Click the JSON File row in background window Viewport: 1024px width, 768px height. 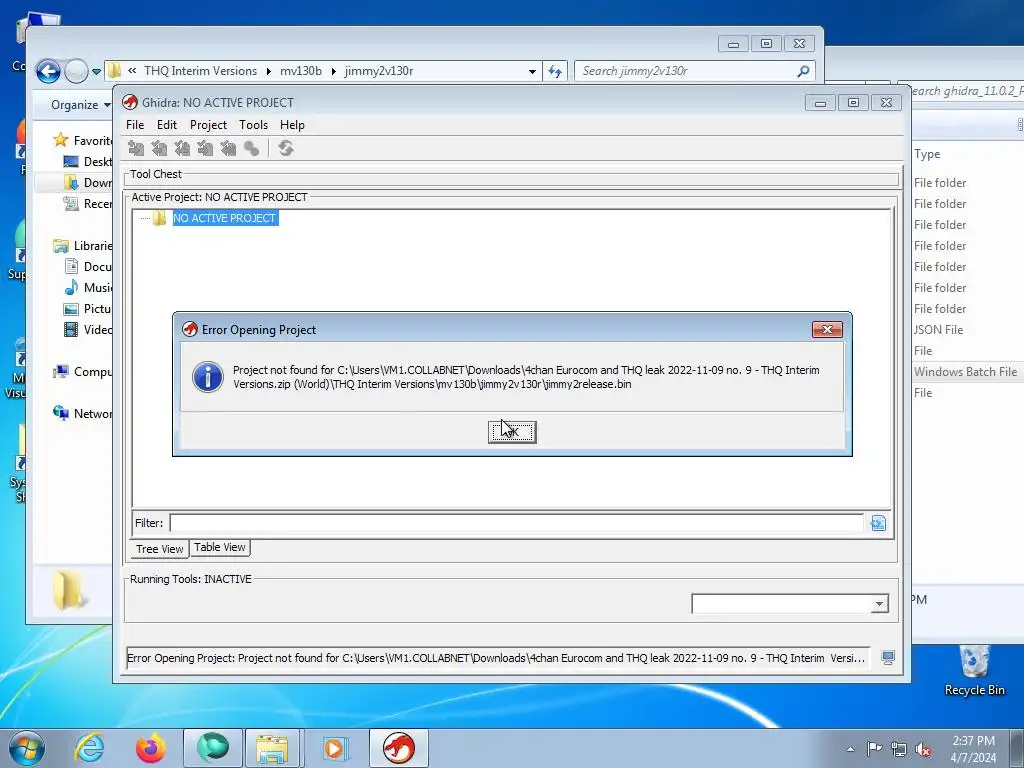click(938, 330)
